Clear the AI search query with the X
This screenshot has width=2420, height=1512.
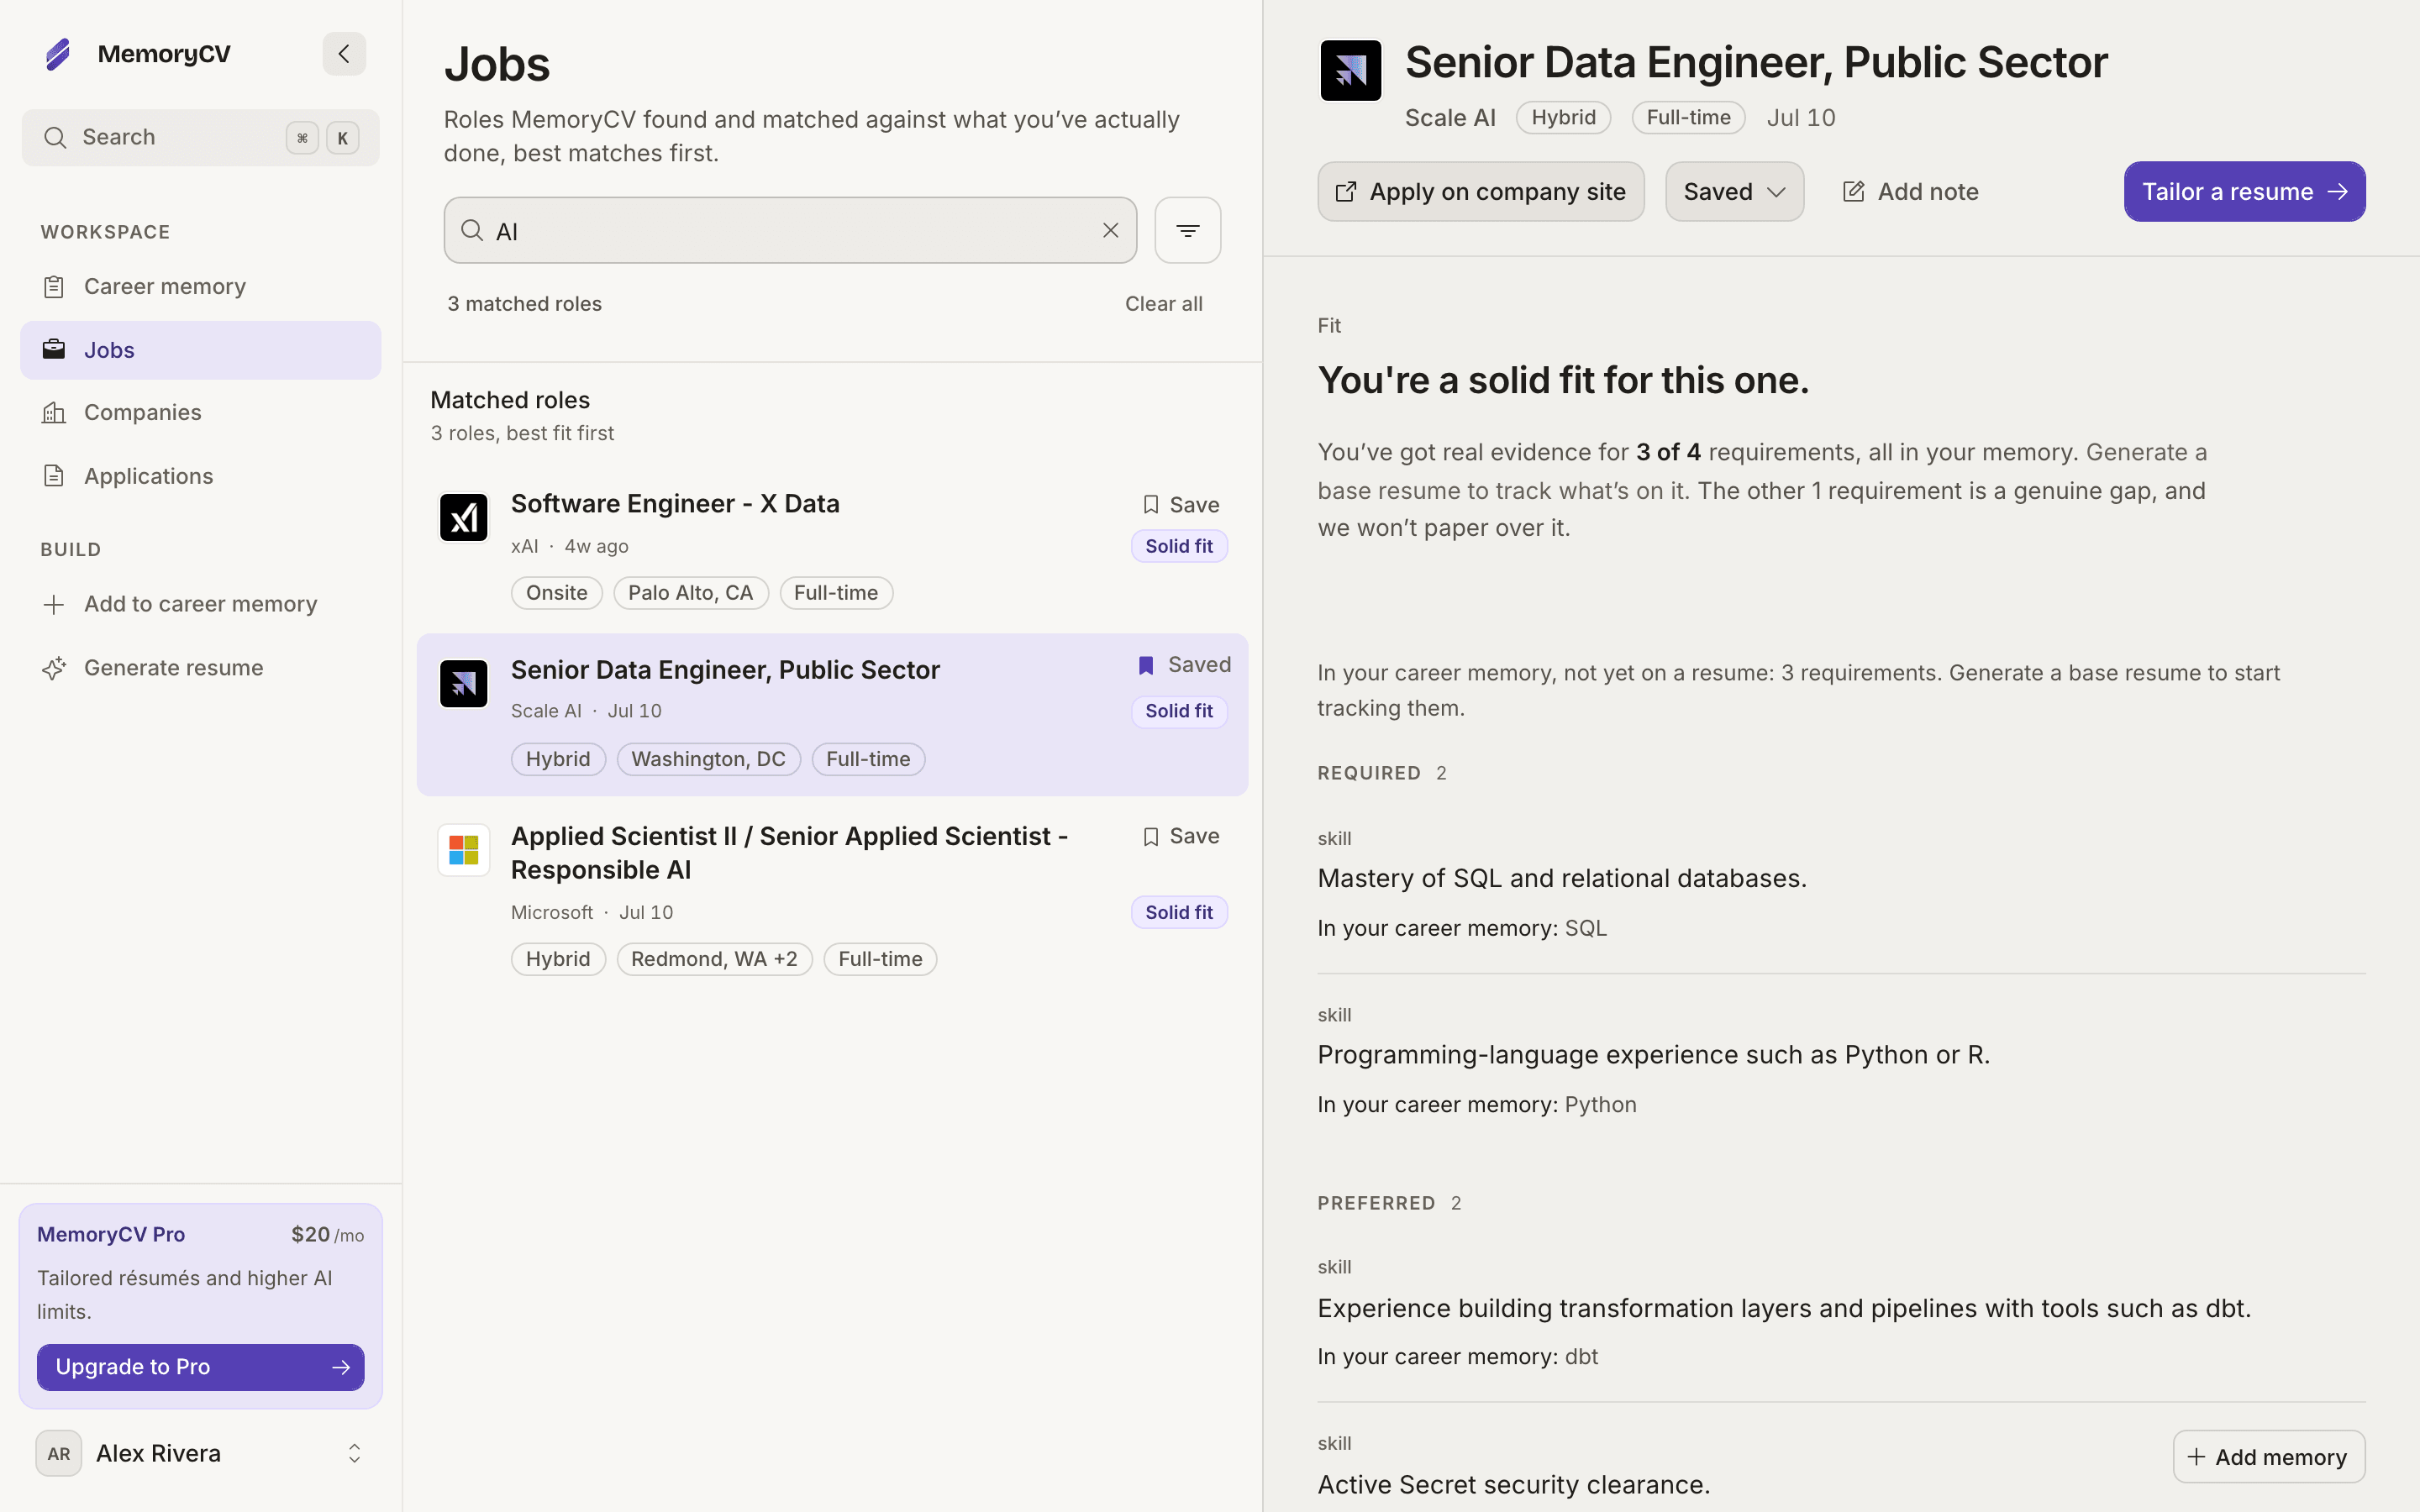tap(1110, 230)
